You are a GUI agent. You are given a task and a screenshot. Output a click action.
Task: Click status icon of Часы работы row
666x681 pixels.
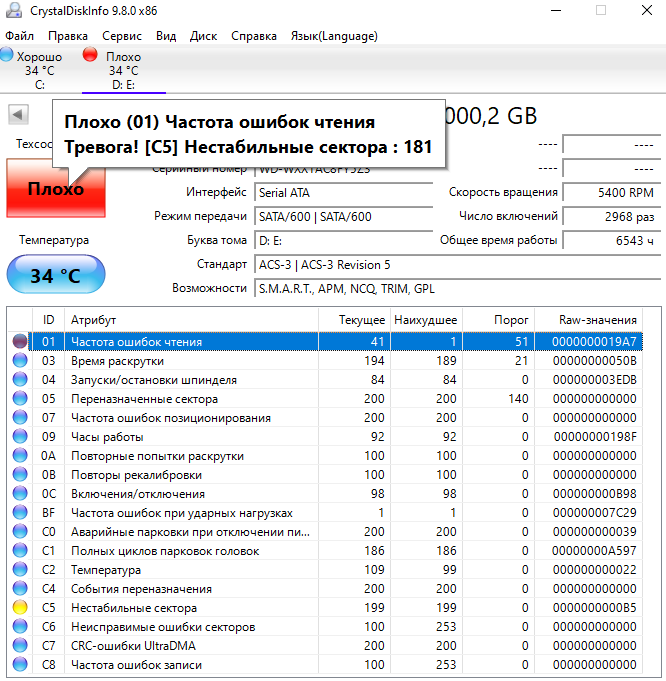[x=20, y=436]
